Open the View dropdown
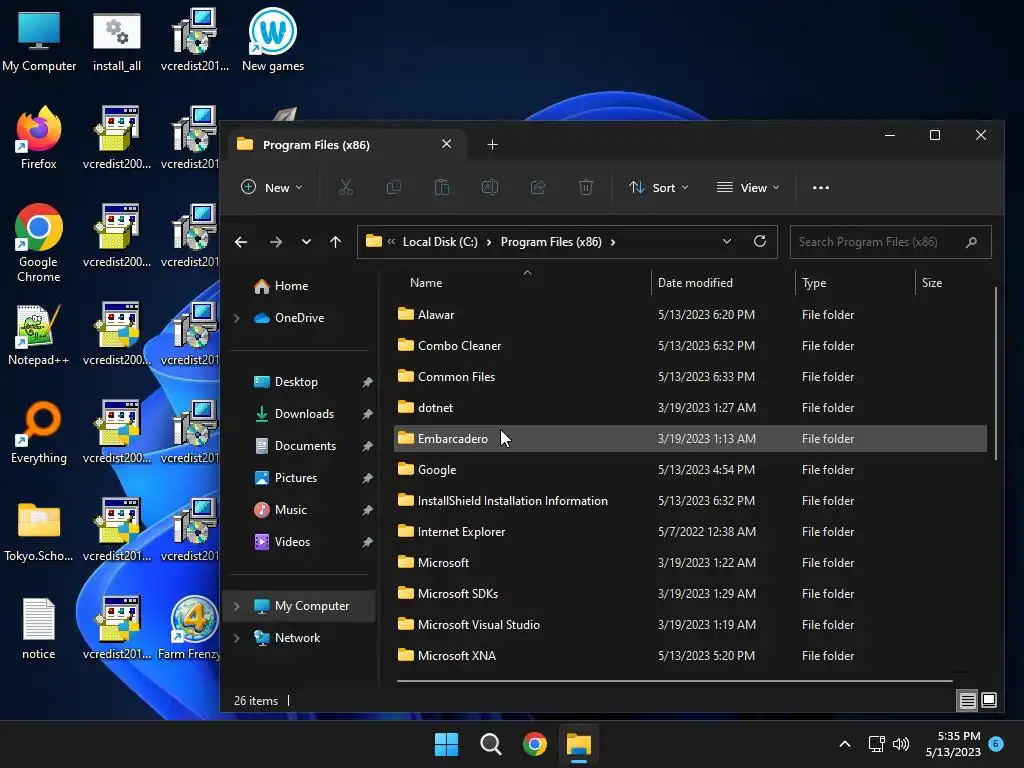The image size is (1024, 768). pyautogui.click(x=748, y=187)
